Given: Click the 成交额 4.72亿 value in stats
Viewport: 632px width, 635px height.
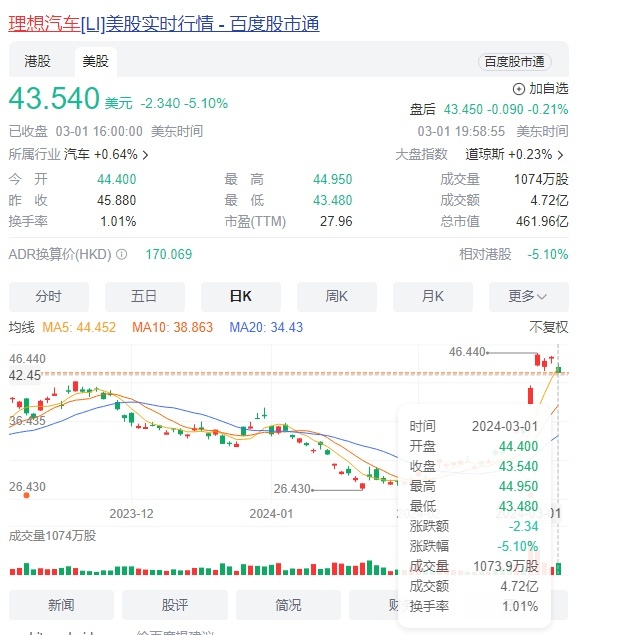Looking at the screenshot, I should pos(549,200).
